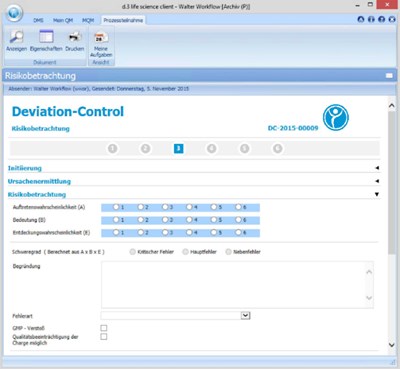Choose Kritischer Fehler radio option

point(133,252)
